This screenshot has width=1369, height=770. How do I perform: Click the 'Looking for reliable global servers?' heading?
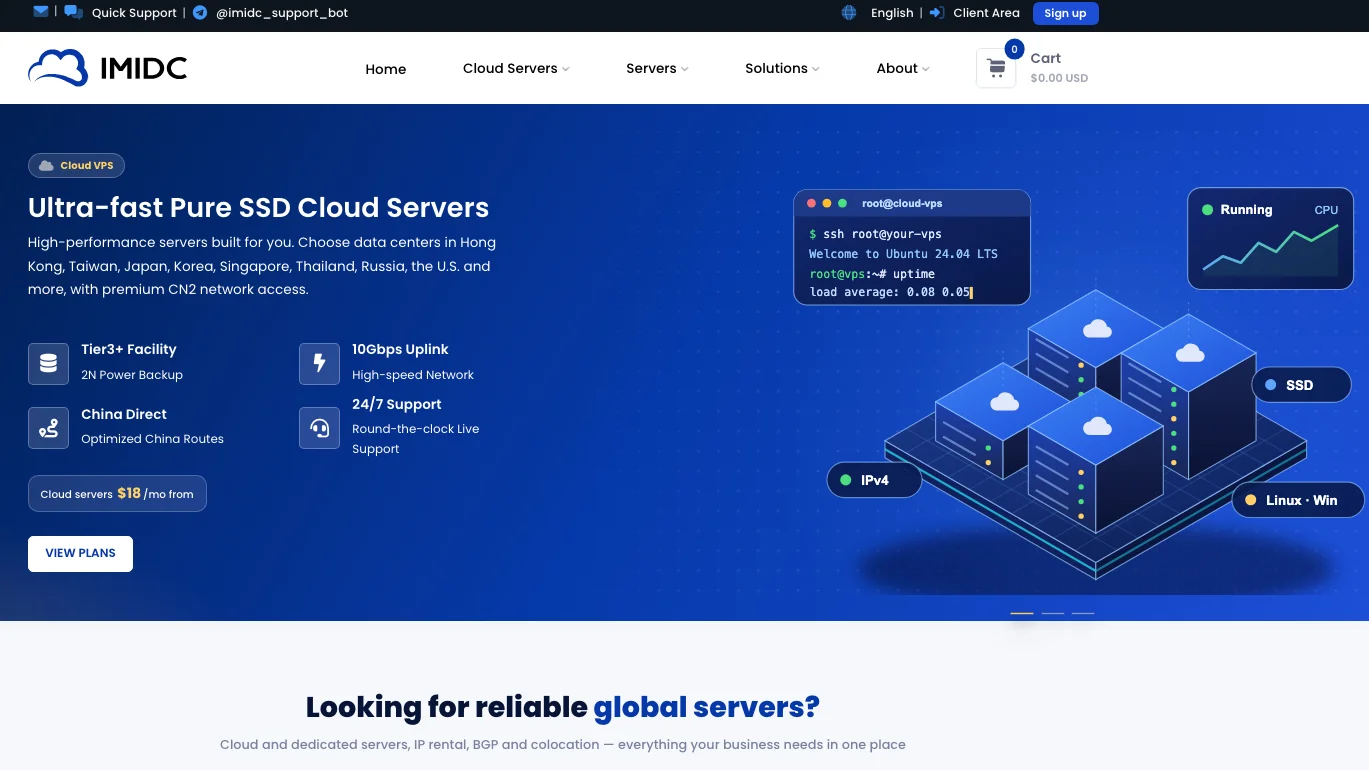point(563,707)
